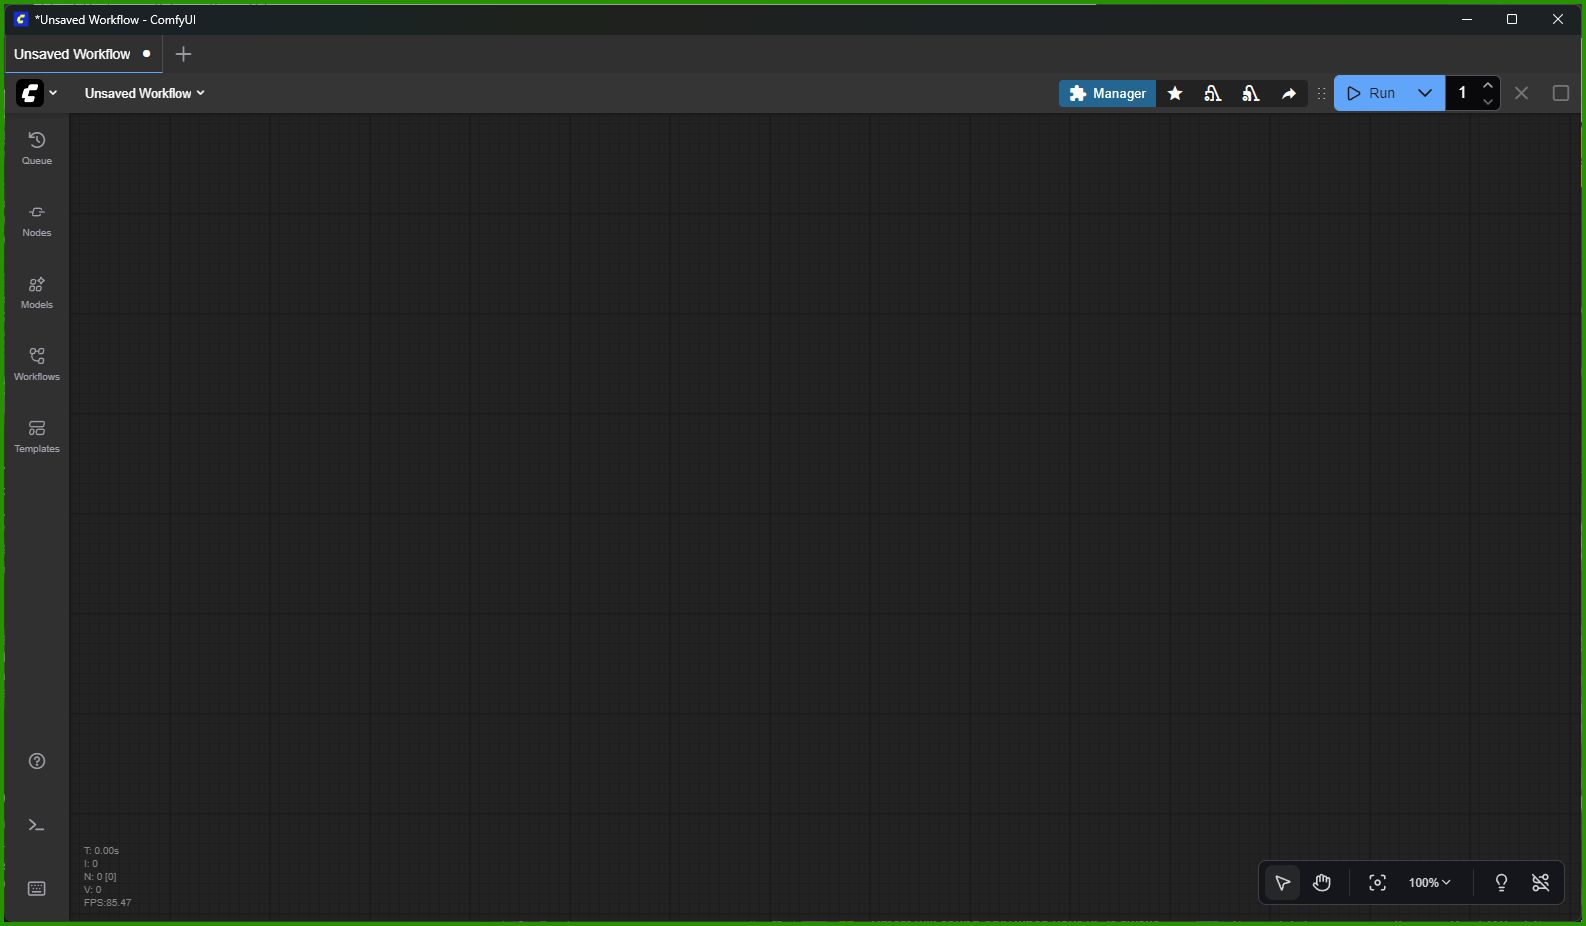The image size is (1586, 926).
Task: Click the square icon after the cancel X
Action: coord(1560,93)
